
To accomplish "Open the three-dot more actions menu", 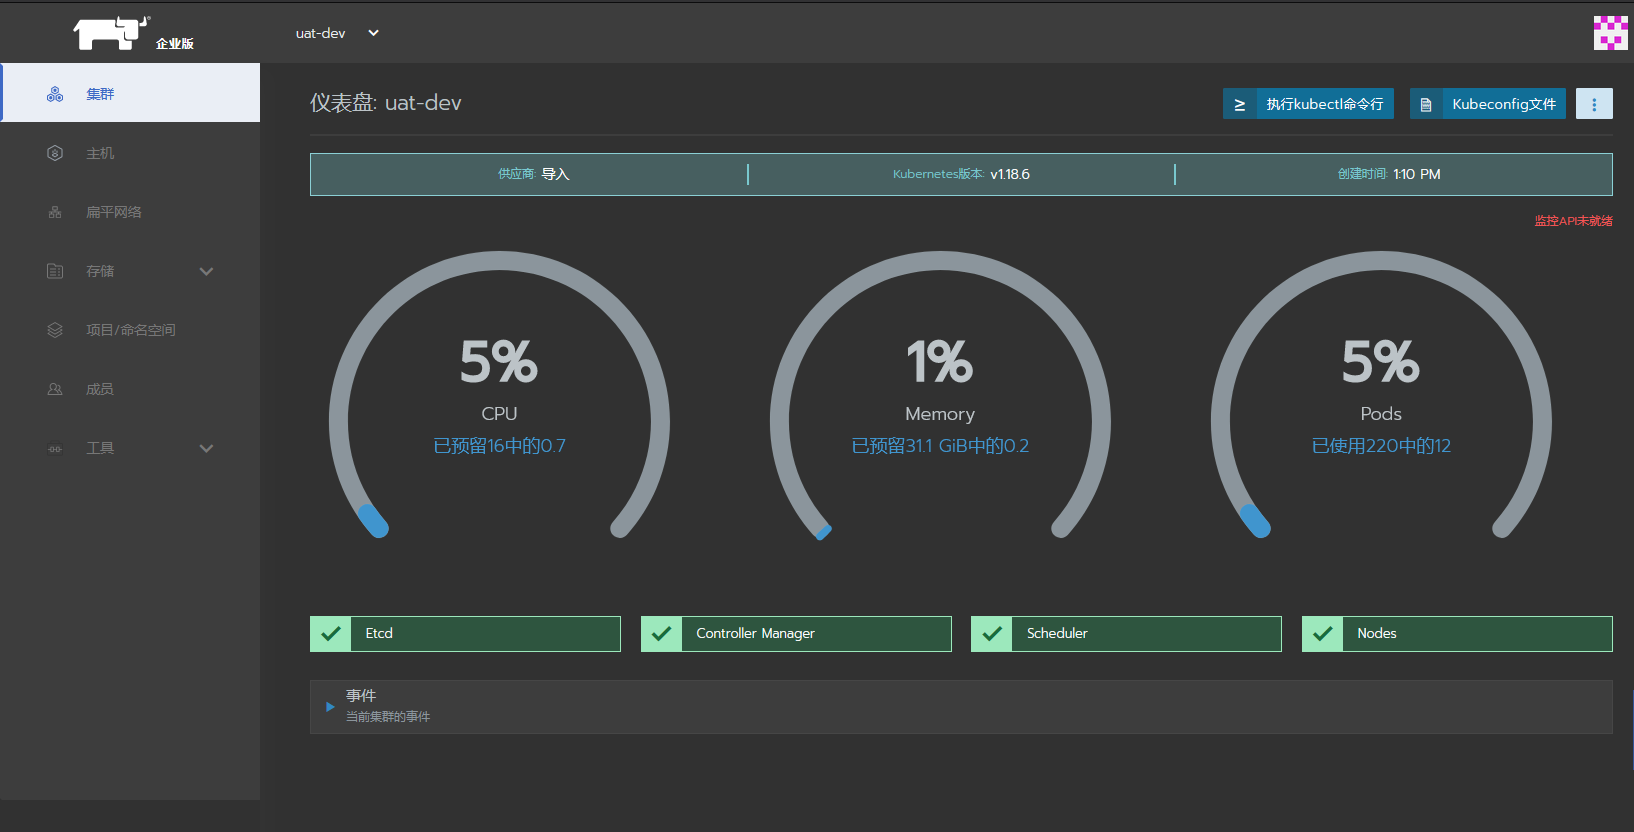I will [x=1594, y=104].
